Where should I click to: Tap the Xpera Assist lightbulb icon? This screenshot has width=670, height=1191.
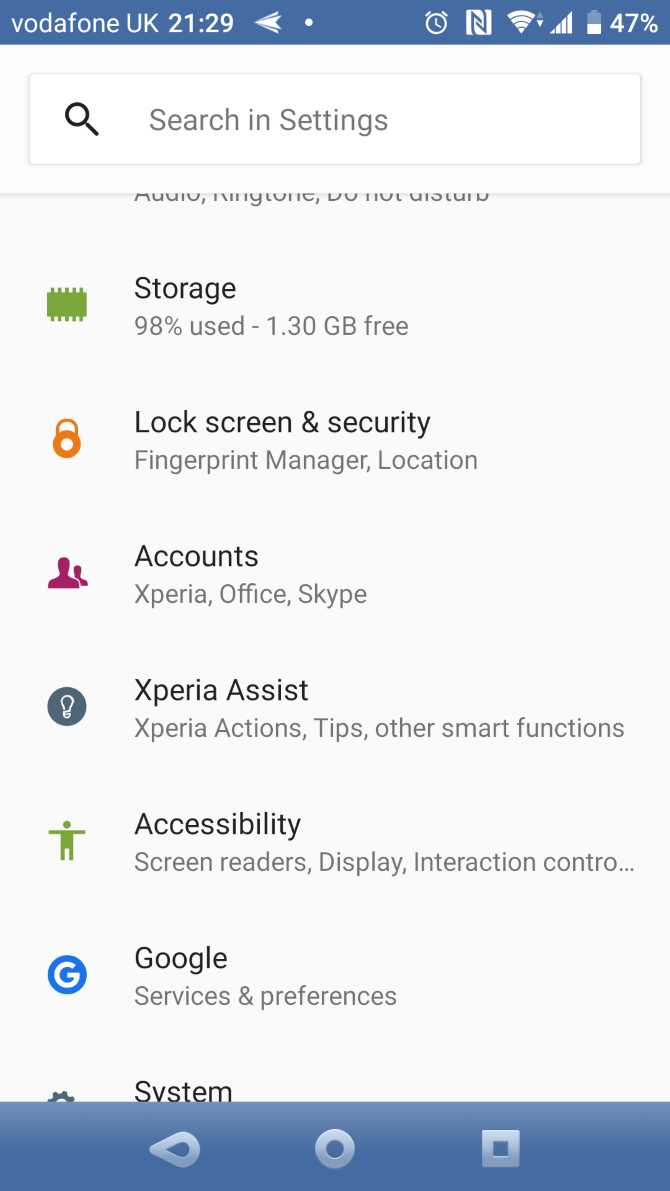[x=67, y=707]
